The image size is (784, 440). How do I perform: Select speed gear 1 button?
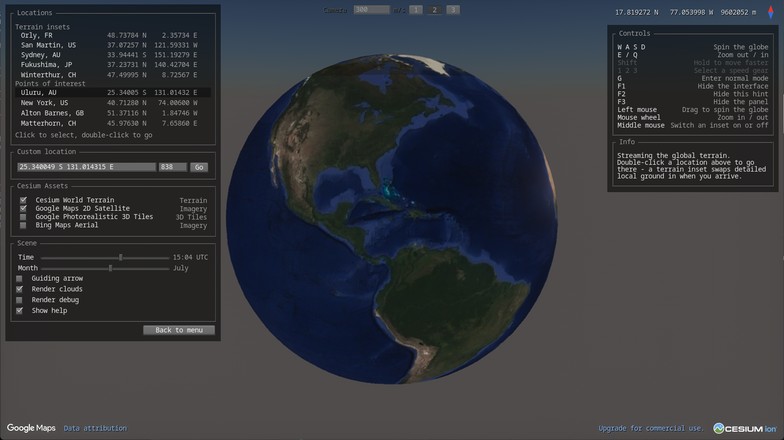(x=416, y=10)
